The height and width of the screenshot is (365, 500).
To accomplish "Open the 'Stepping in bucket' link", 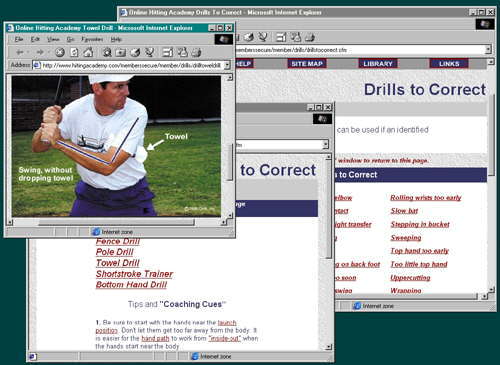I will point(420,224).
